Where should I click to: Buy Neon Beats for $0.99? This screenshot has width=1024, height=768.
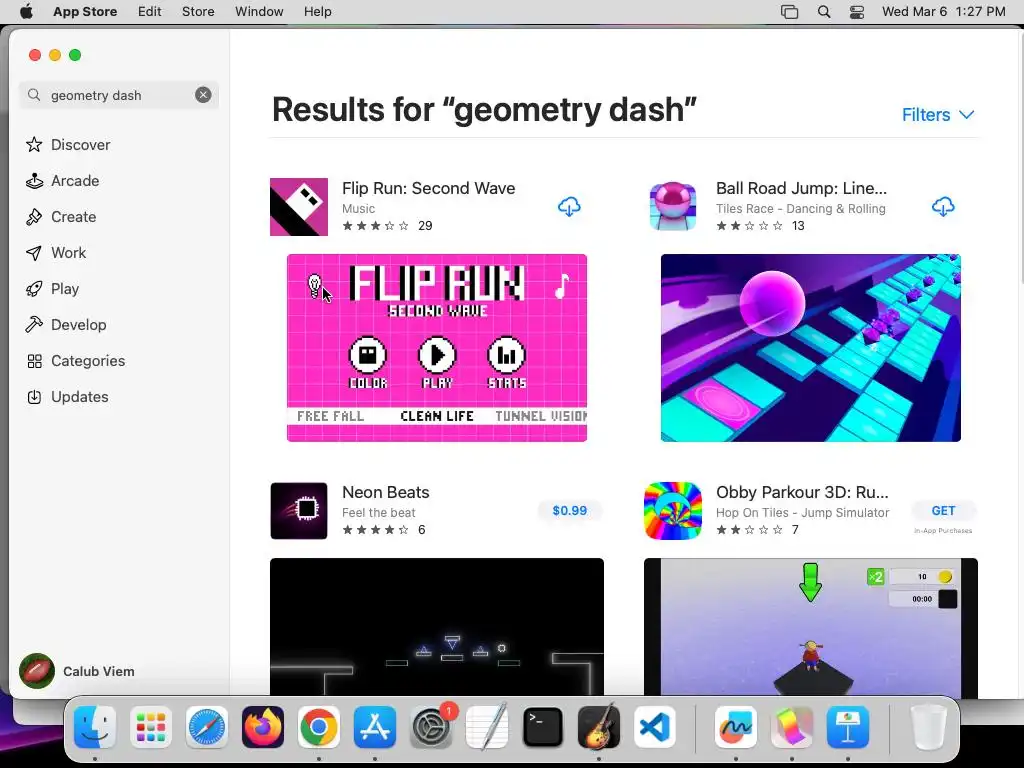pos(569,510)
